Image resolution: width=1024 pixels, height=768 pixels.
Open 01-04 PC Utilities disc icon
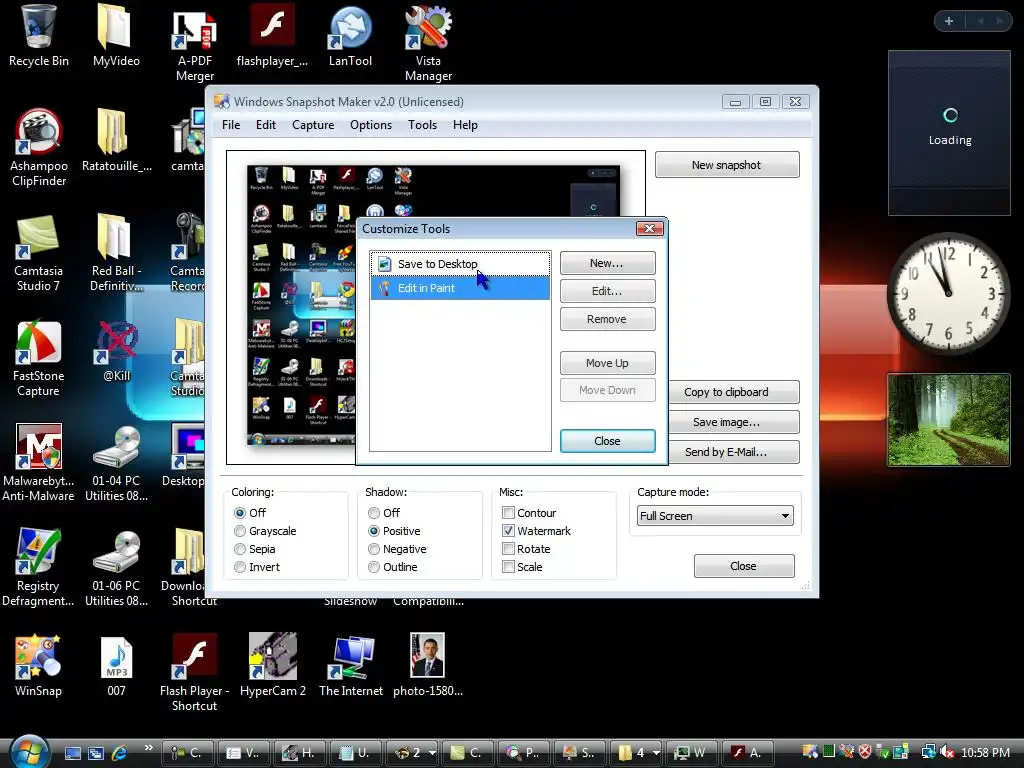pyautogui.click(x=116, y=464)
